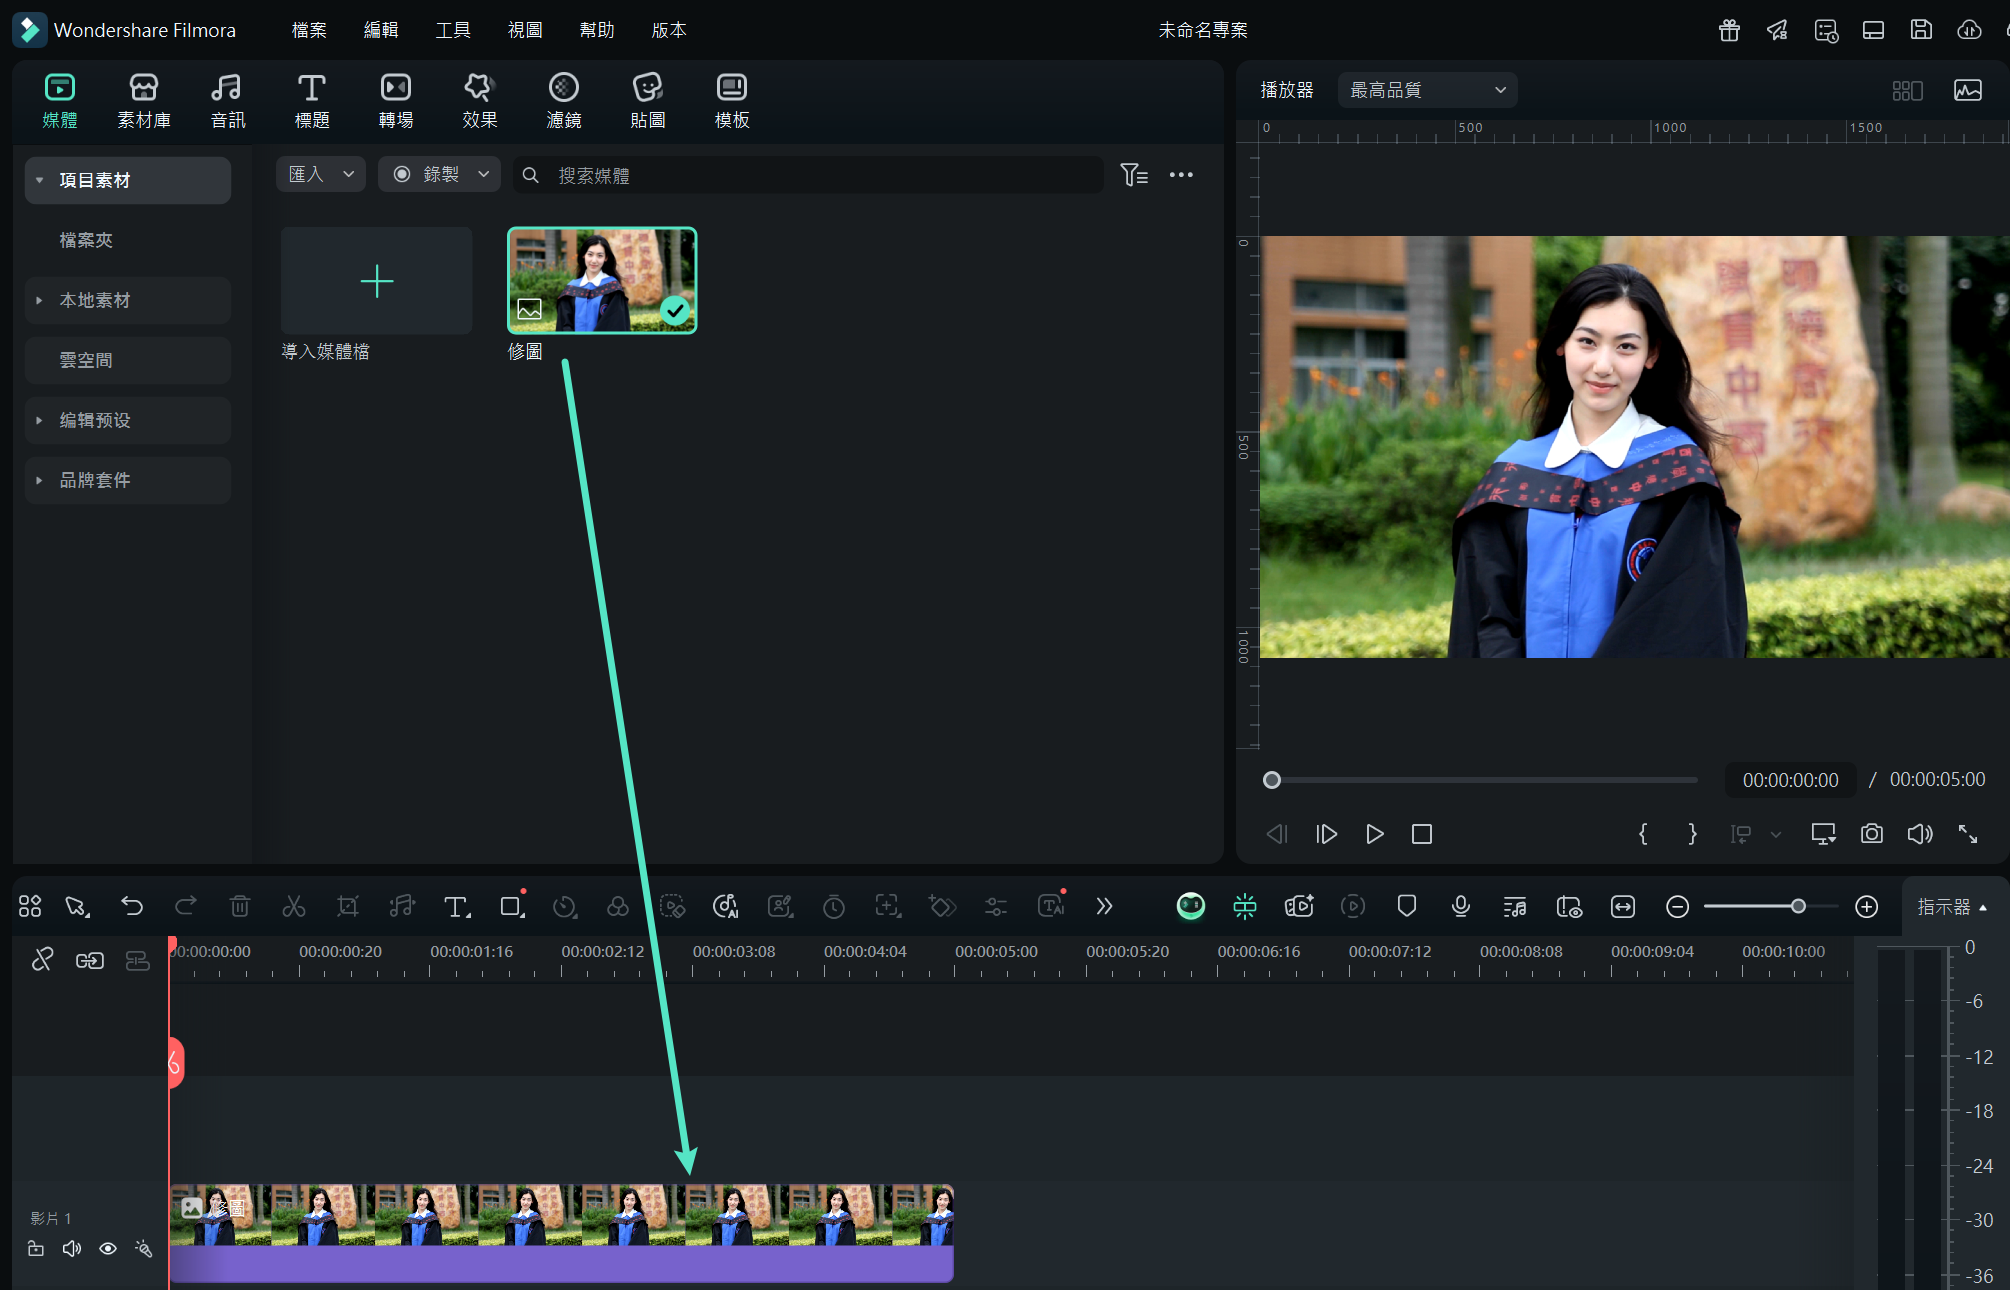Open the 檔案 menu
Image resolution: width=2010 pixels, height=1290 pixels.
309,30
